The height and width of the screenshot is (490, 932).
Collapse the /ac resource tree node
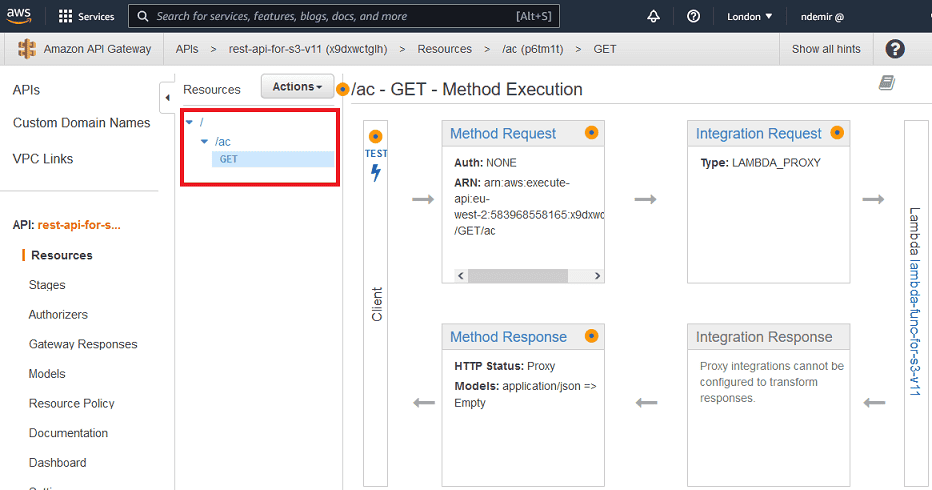tap(205, 142)
